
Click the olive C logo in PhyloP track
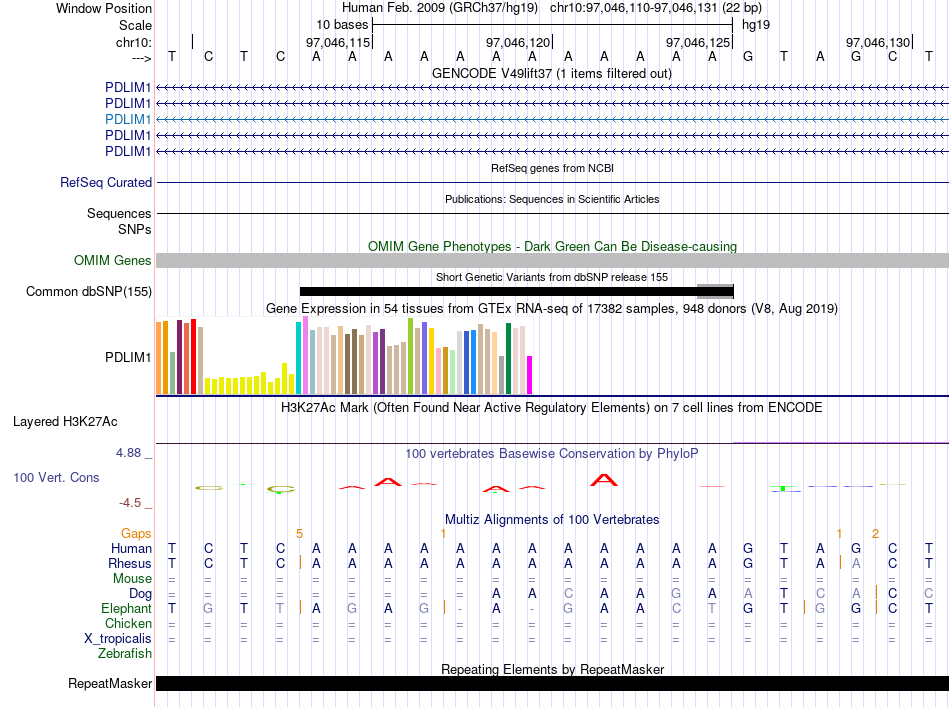pos(281,489)
